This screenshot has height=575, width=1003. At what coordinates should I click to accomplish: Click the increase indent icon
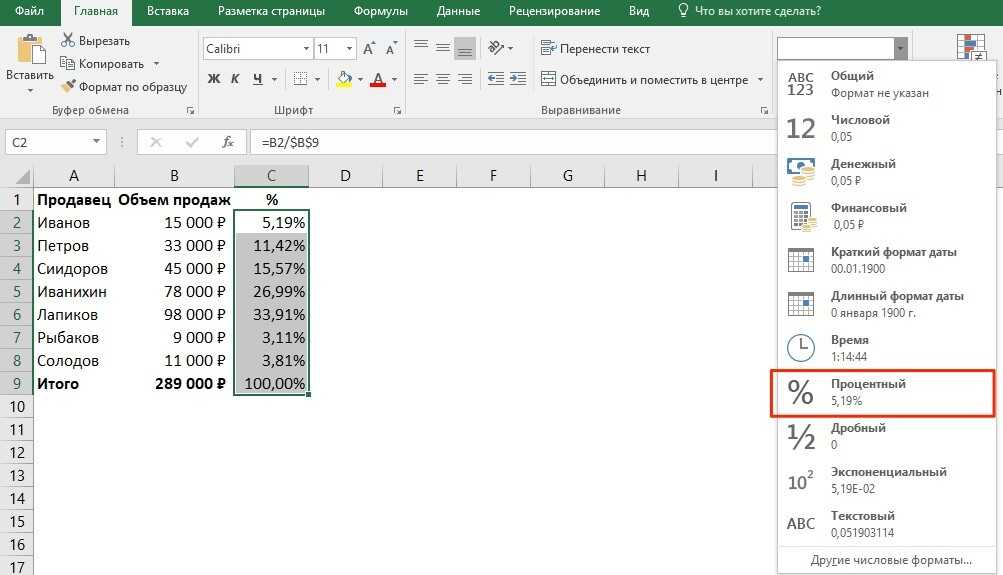click(x=519, y=79)
